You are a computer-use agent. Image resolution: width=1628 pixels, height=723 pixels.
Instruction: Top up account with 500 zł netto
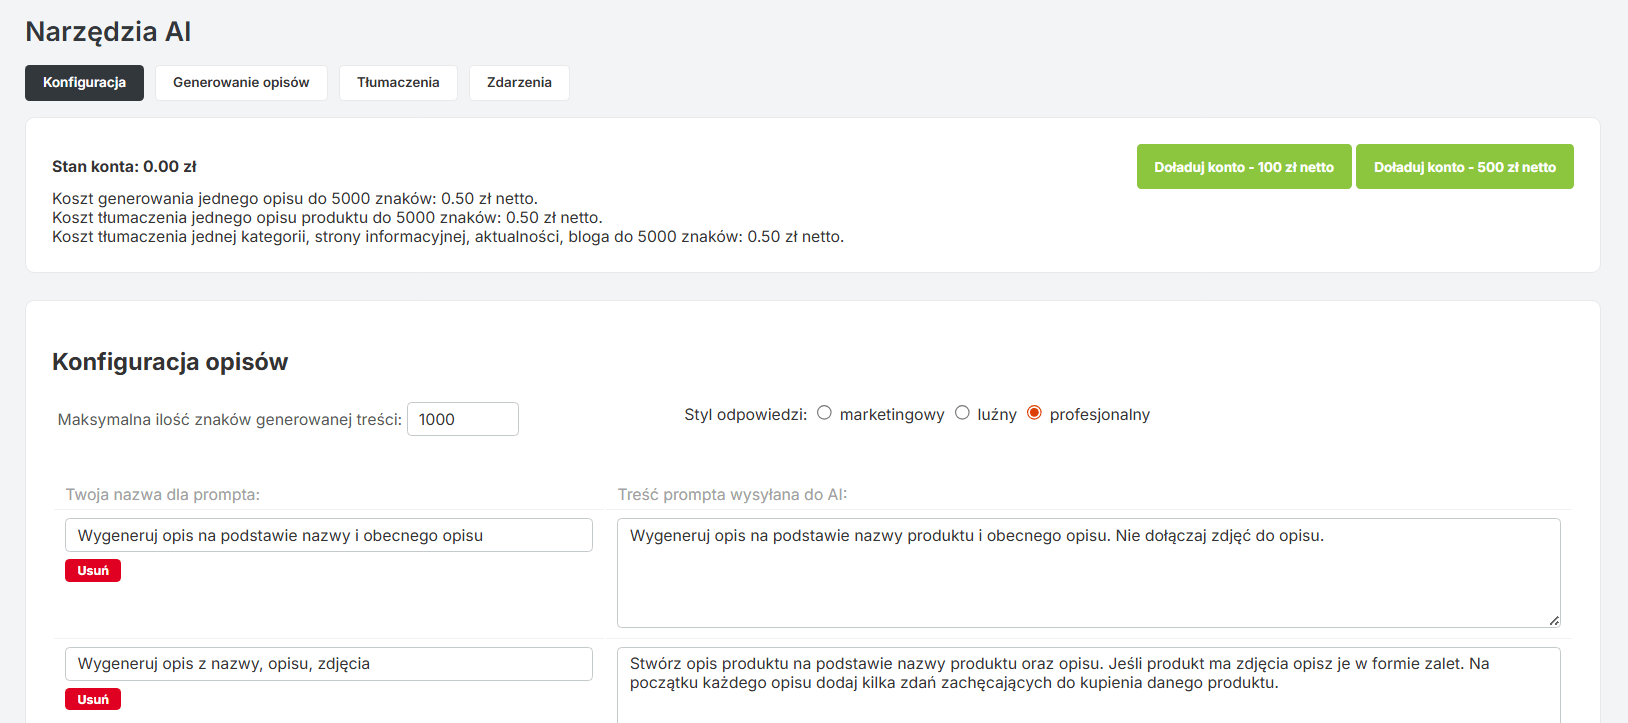(1464, 167)
